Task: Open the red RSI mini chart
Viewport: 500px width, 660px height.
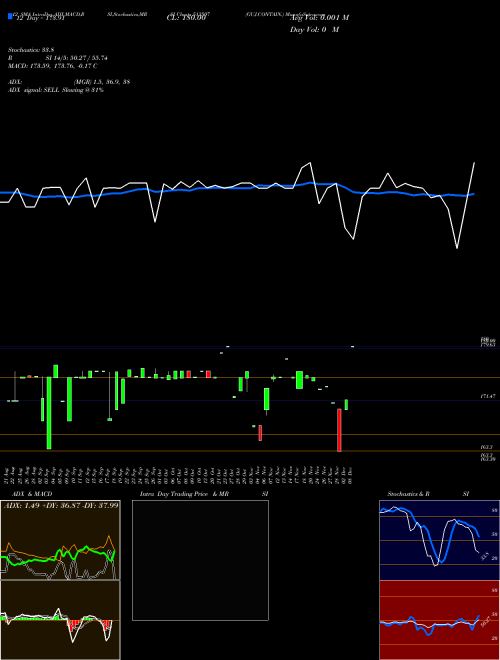Action: [439, 620]
